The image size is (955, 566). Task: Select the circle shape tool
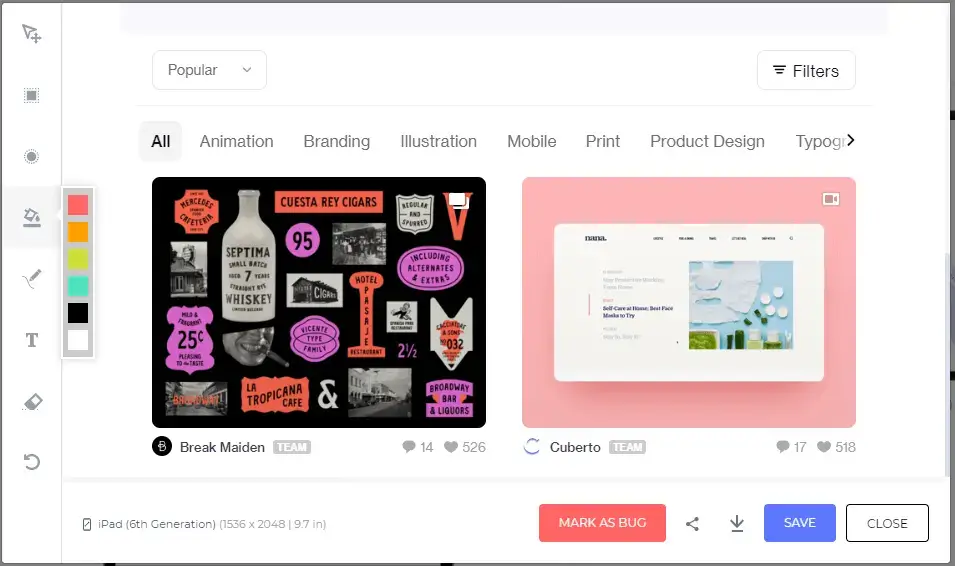point(32,157)
